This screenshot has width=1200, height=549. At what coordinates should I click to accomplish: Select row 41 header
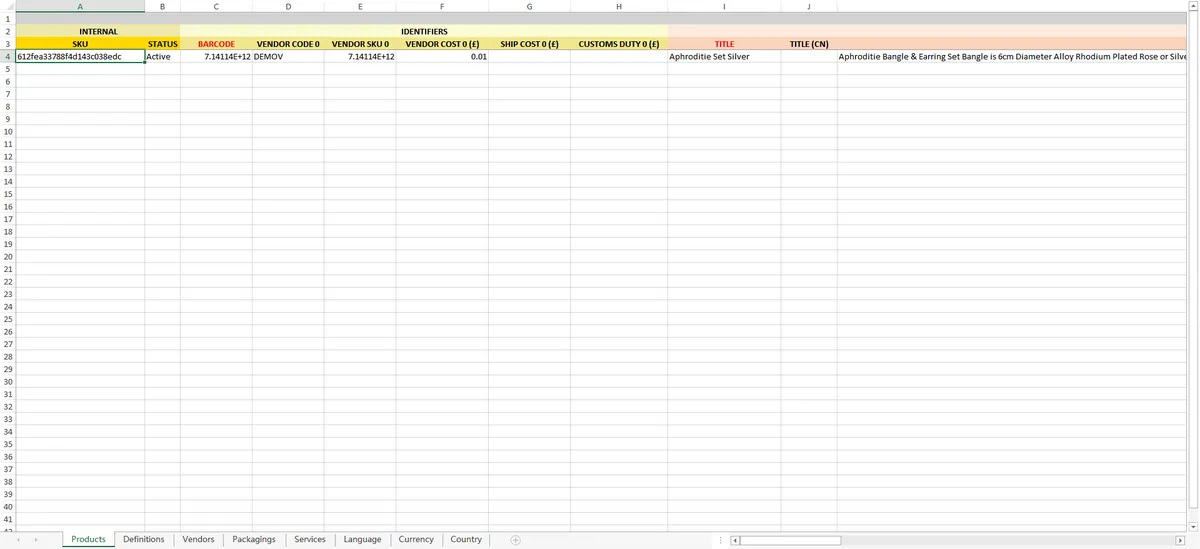[x=8, y=519]
